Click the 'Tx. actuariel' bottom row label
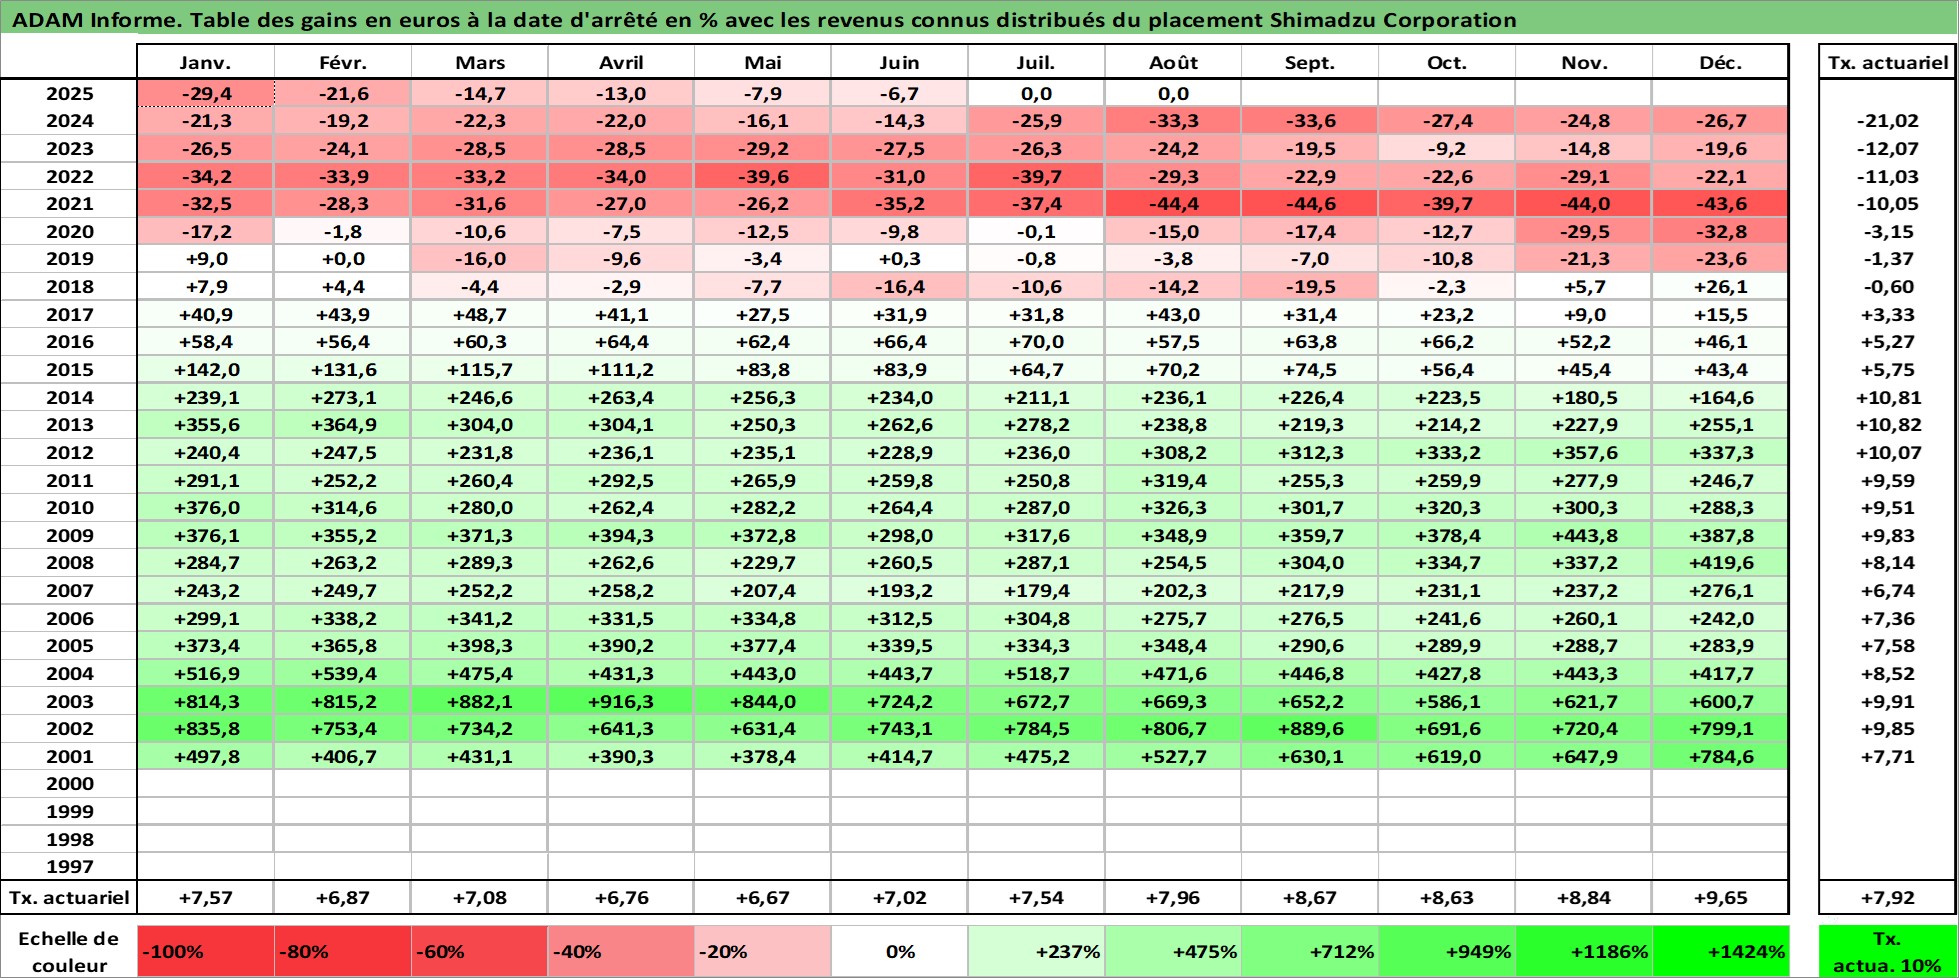Viewport: 1959px width, 978px height. (x=69, y=897)
